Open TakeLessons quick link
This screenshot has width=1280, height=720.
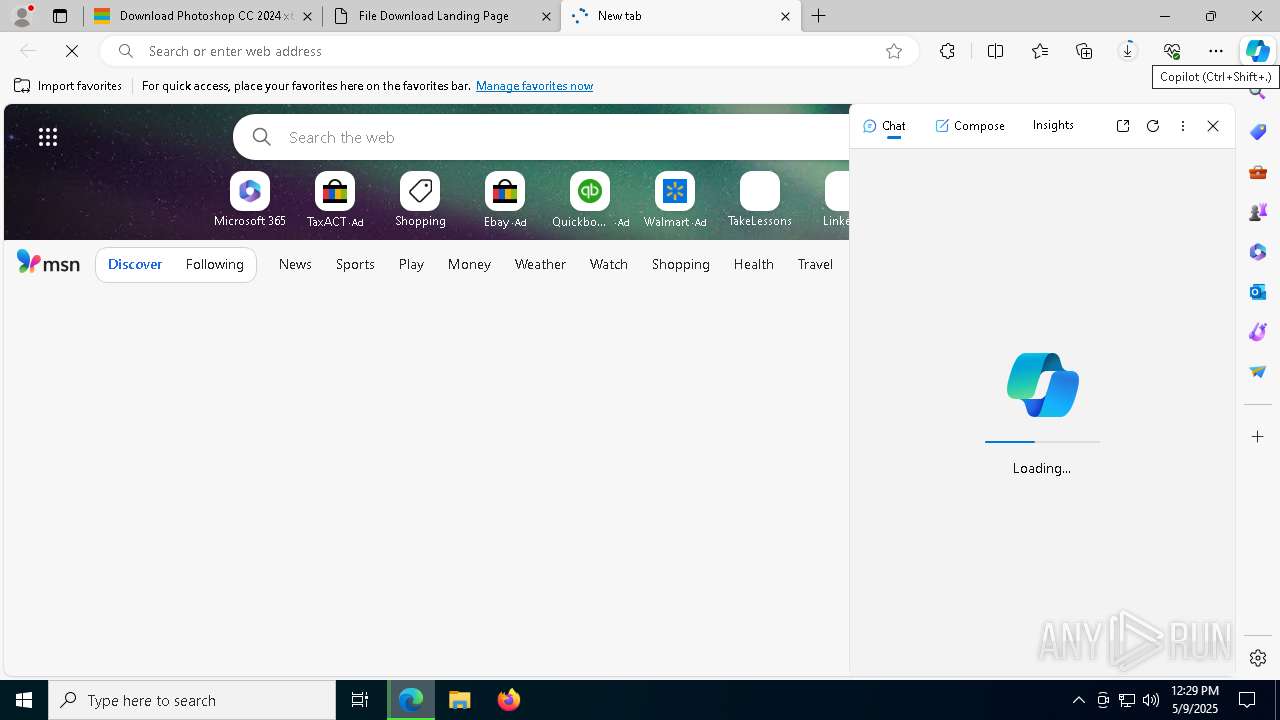pyautogui.click(x=760, y=200)
